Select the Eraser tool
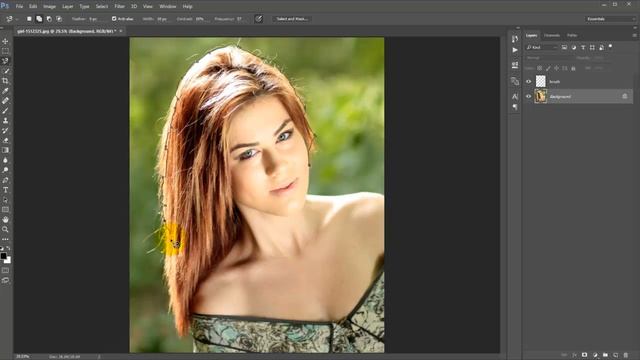640x360 pixels. (5, 140)
